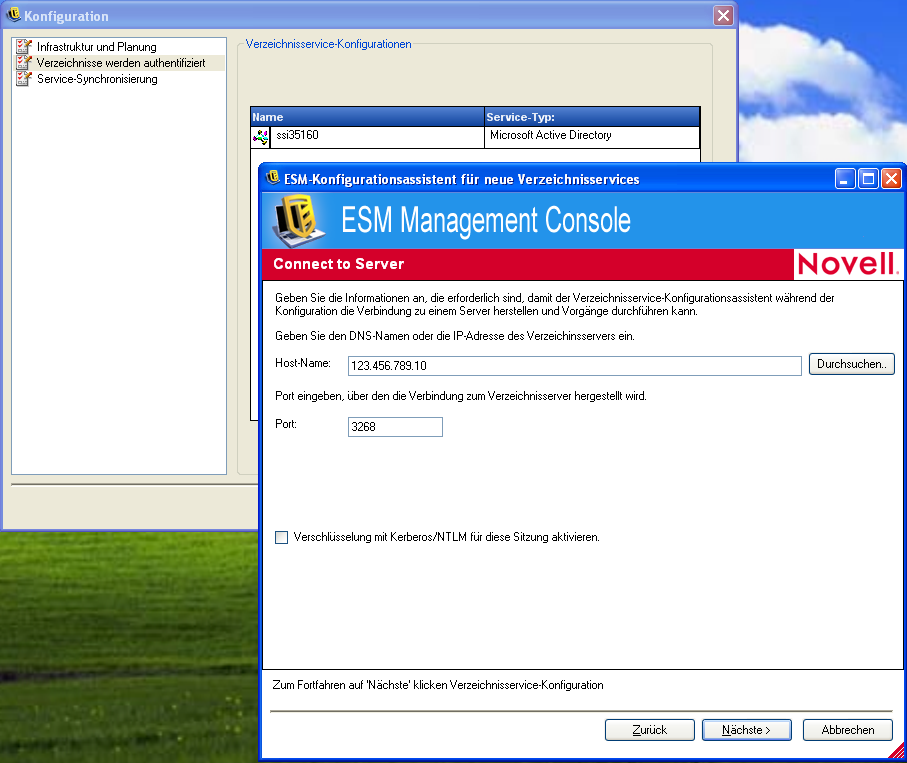Select the Microsoft Active Directory cell
This screenshot has height=763, width=907.
[592, 137]
